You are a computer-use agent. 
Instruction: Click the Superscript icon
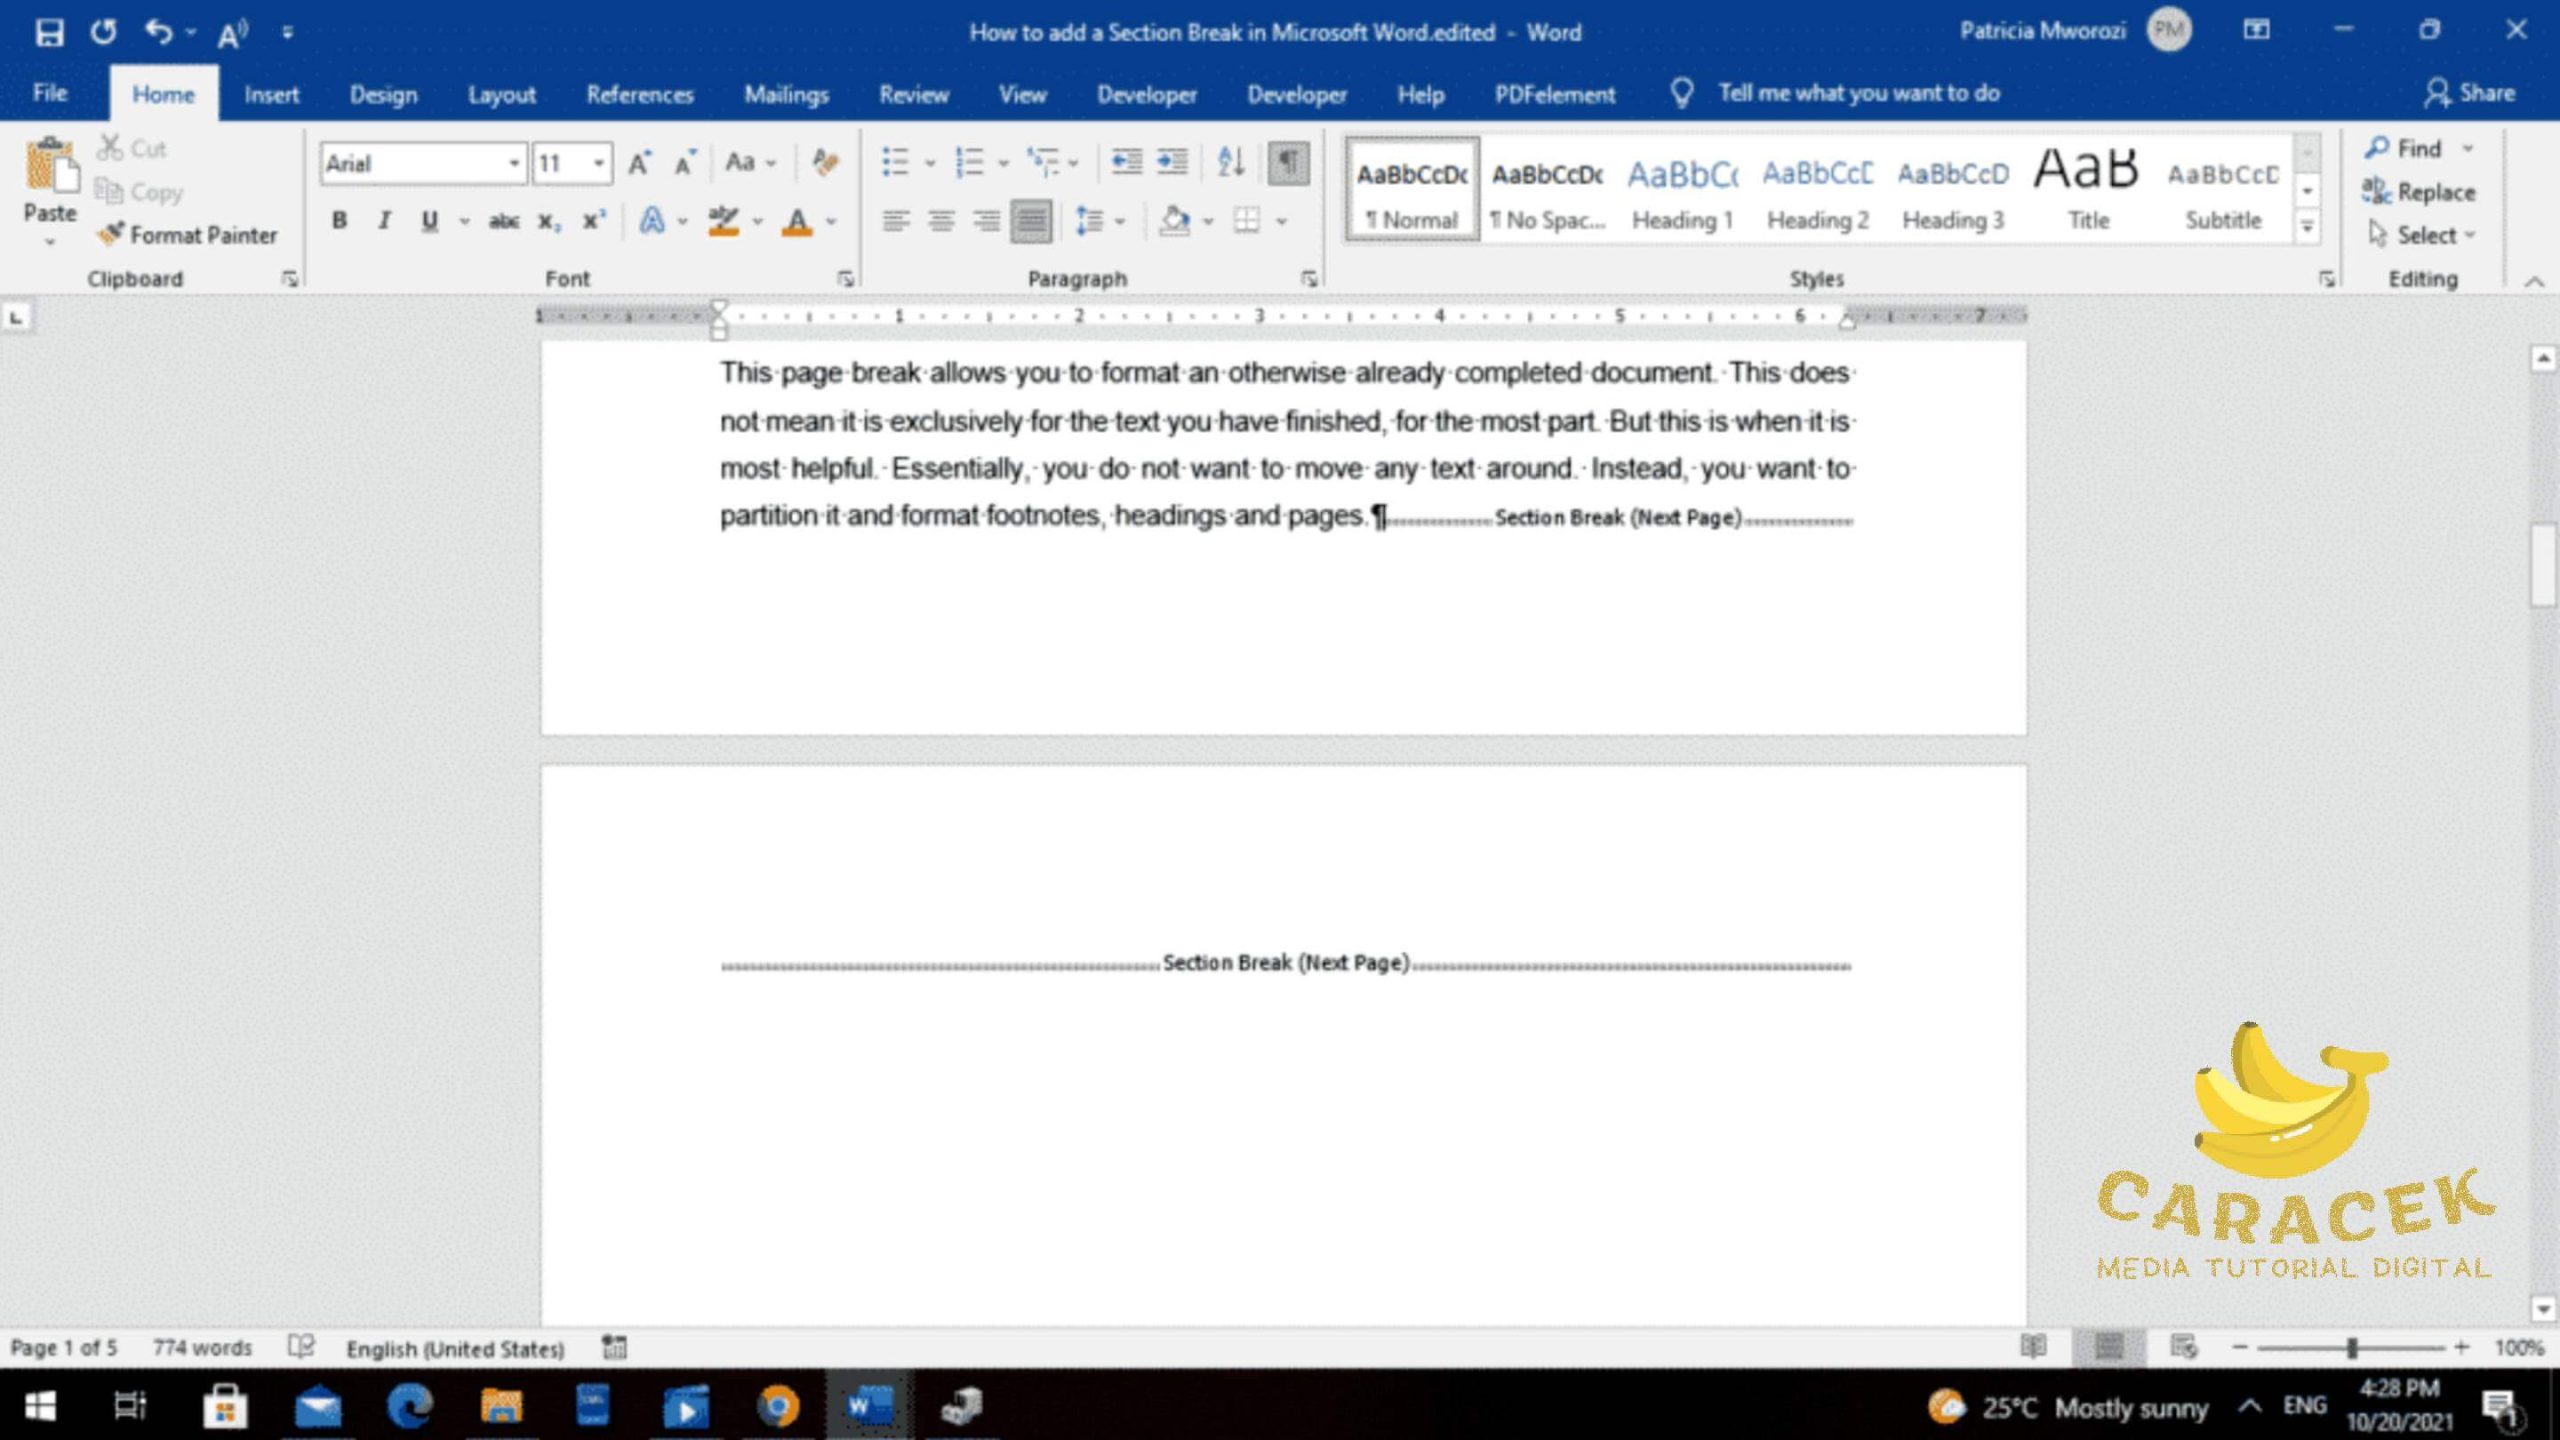[594, 220]
